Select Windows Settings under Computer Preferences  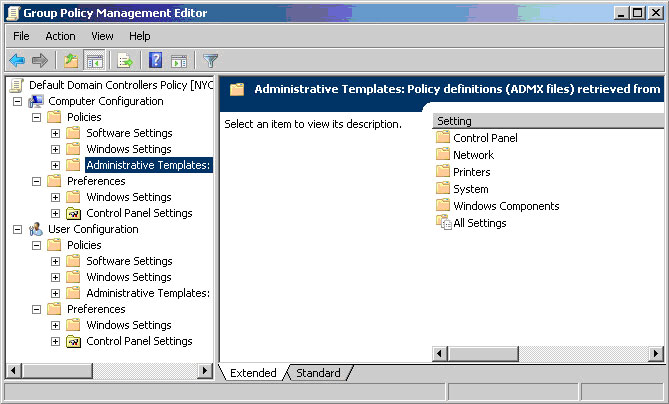pos(129,197)
